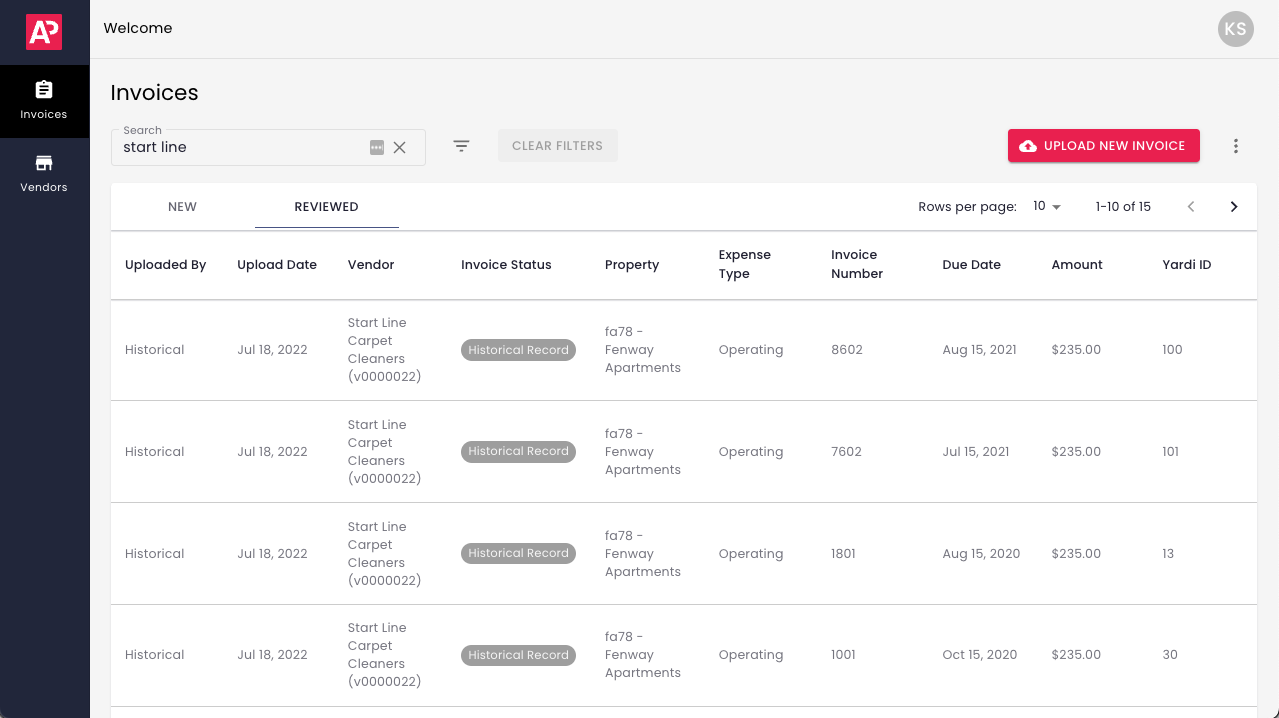1279x718 pixels.
Task: Click the keyboard icon in search box
Action: tap(377, 147)
